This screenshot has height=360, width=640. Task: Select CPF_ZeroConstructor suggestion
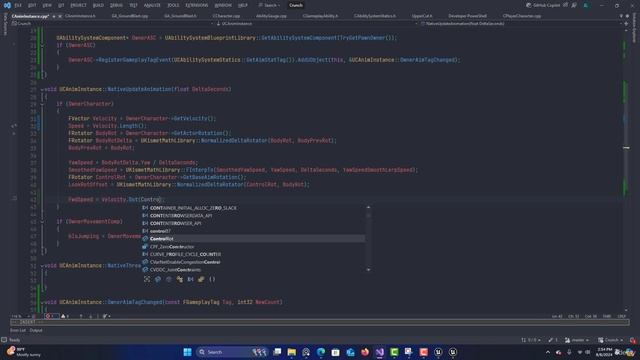pos(253,247)
